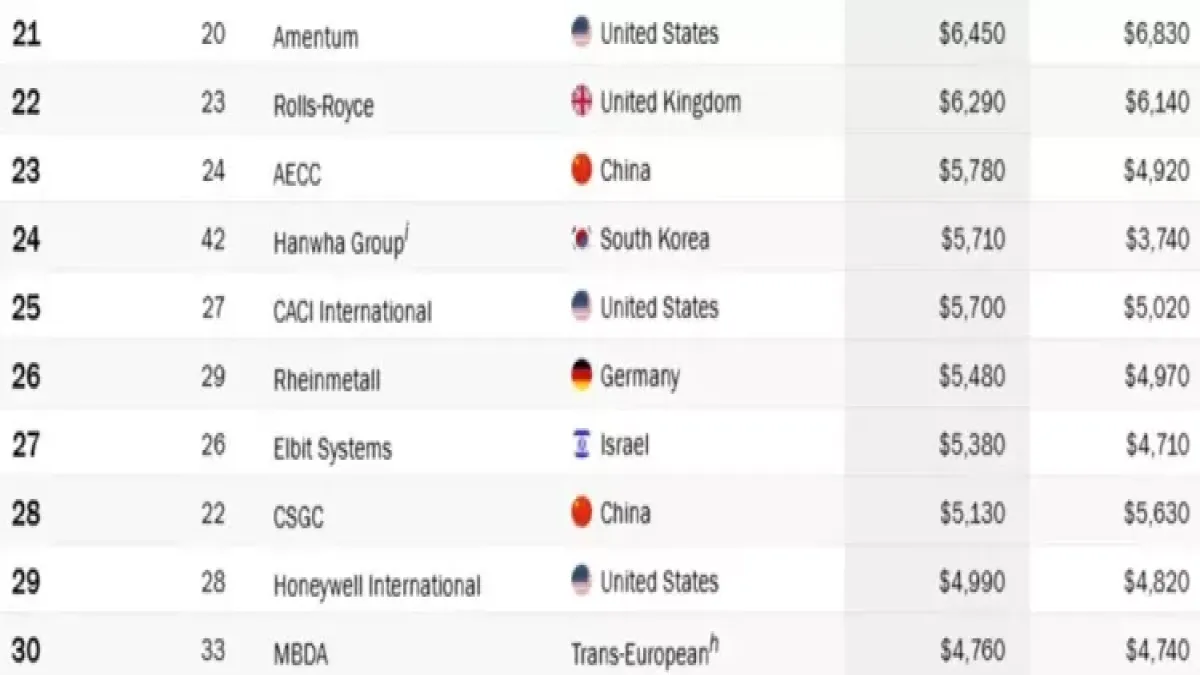The height and width of the screenshot is (675, 1200).
Task: Click the China flag in CSGC row
Action: point(581,513)
